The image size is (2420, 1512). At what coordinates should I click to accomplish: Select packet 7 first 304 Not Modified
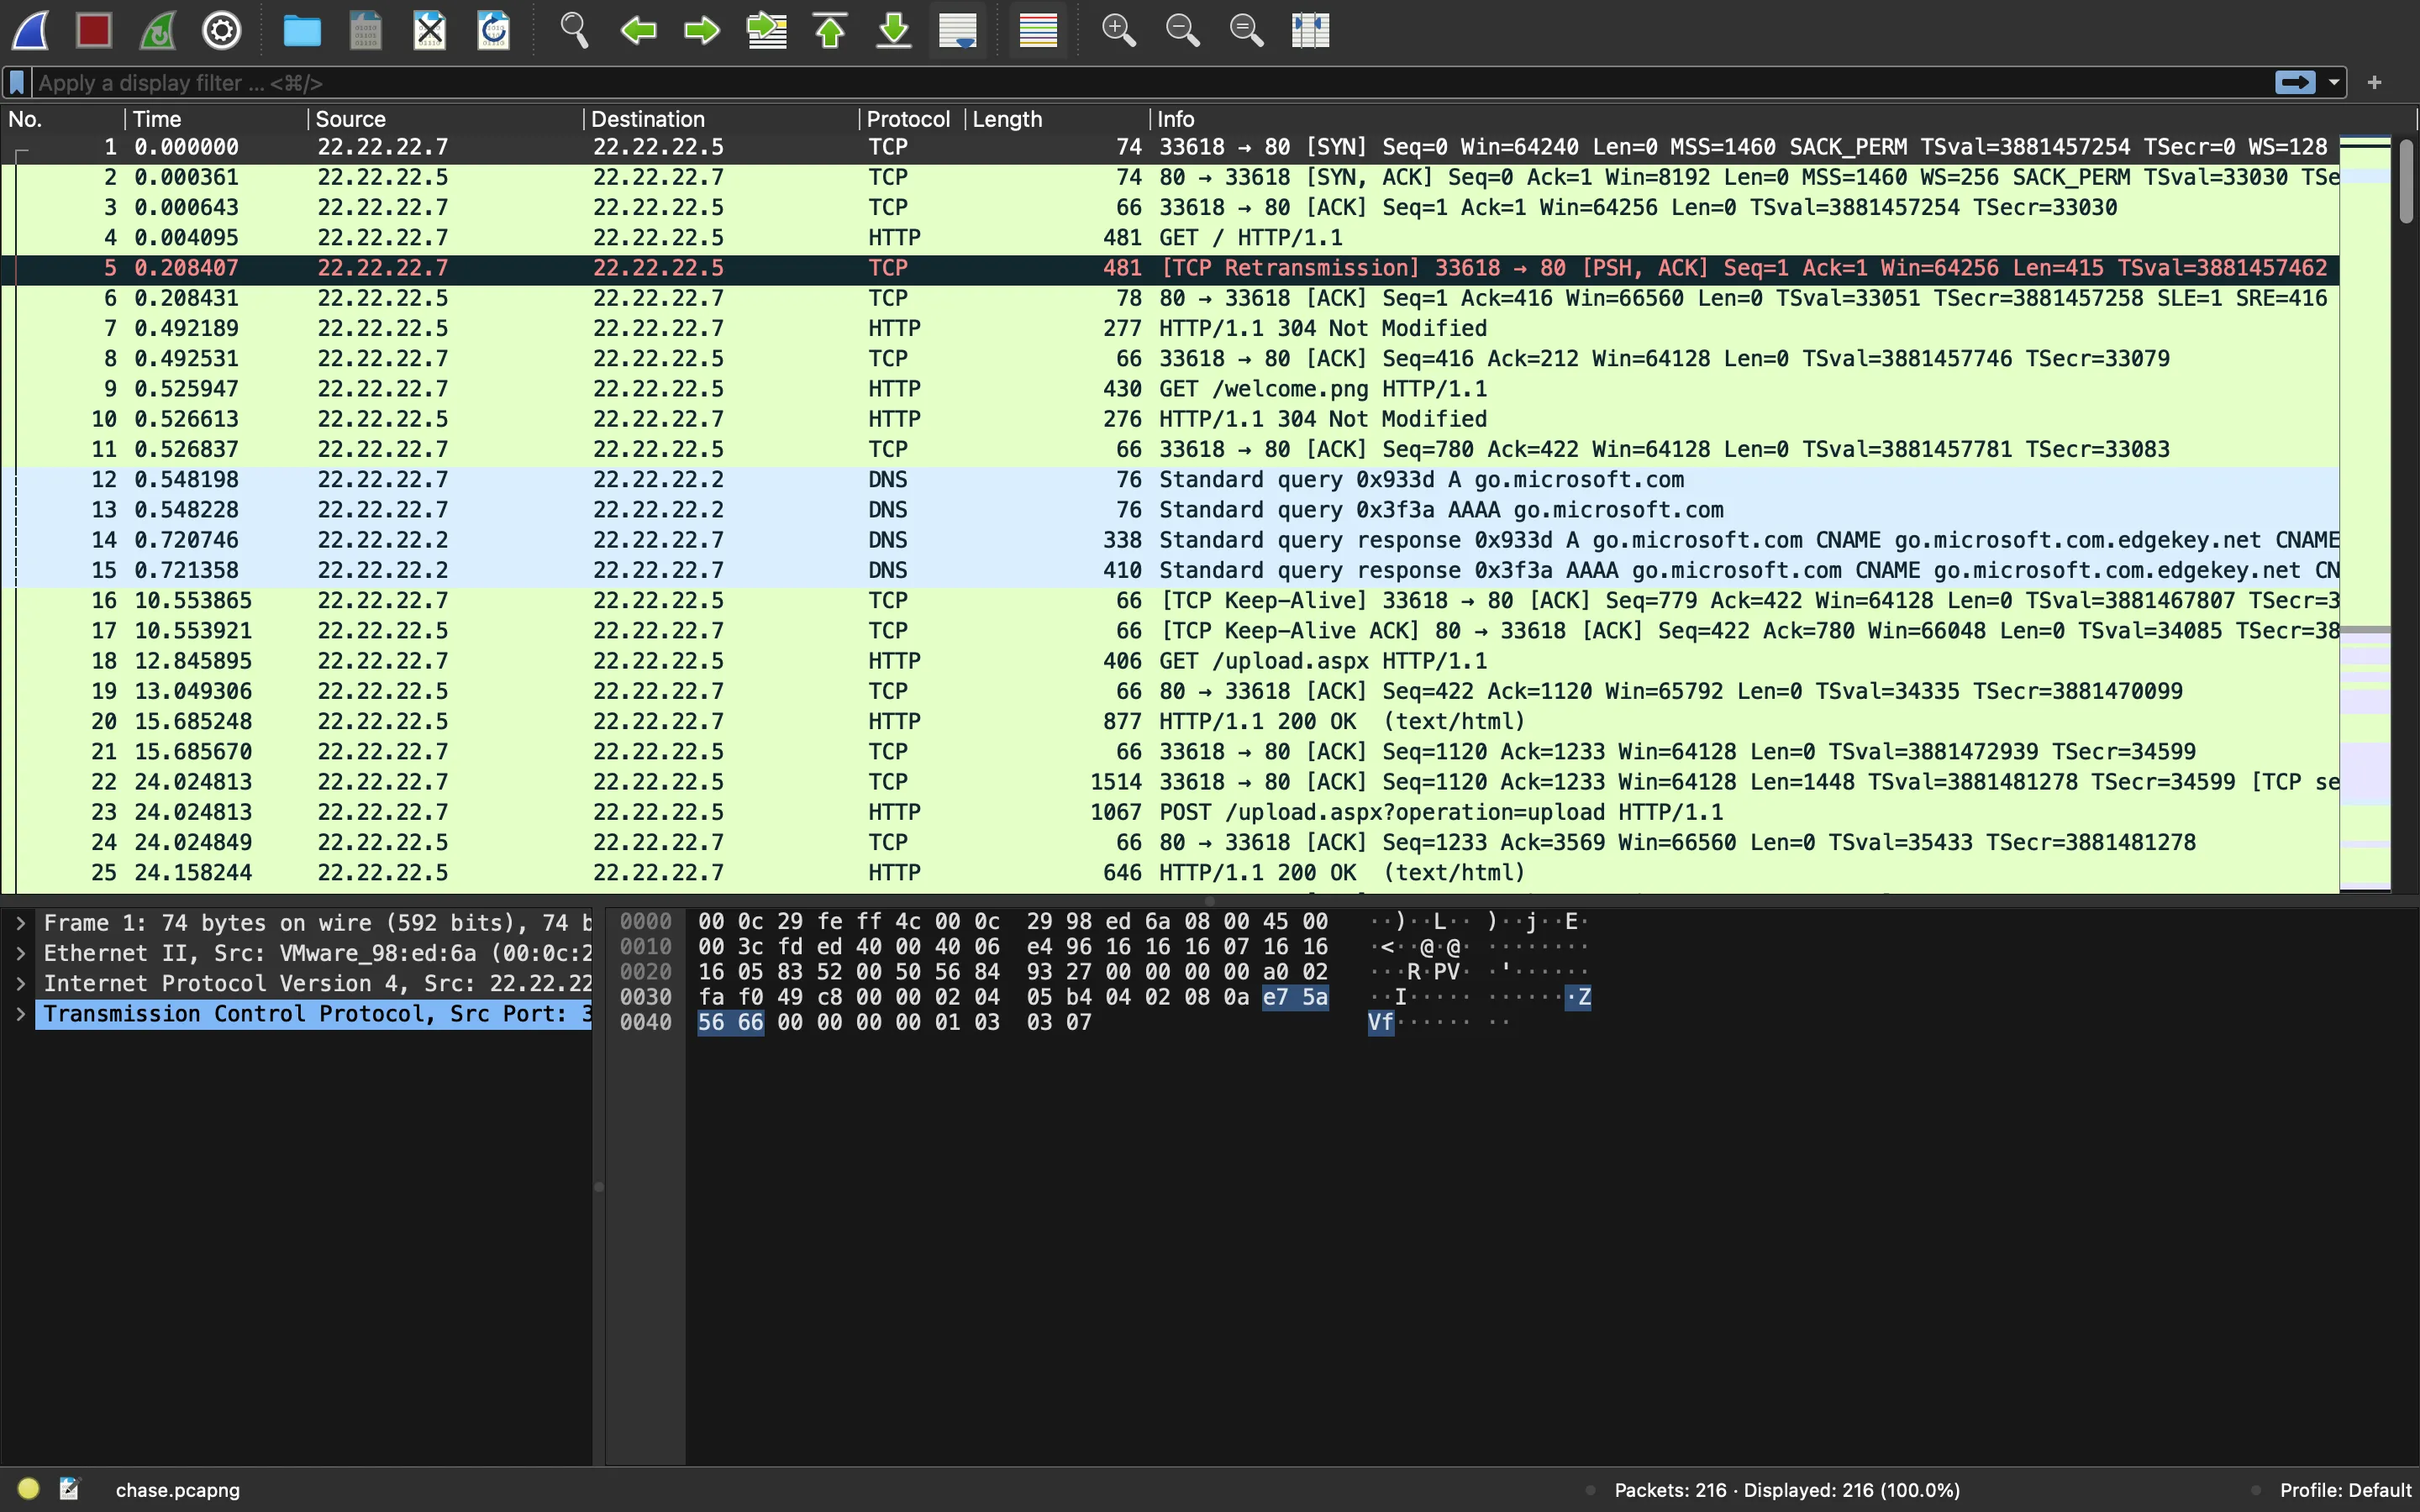click(1170, 328)
